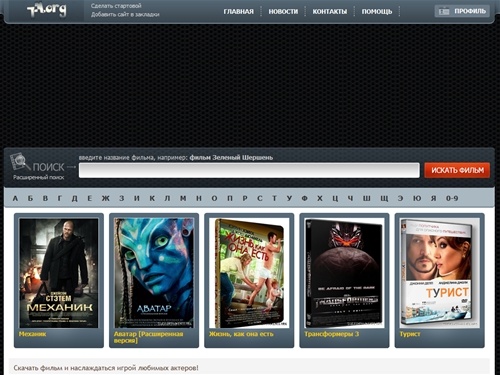Click the Турист title link
Viewport: 500px width, 375px height.
[410, 334]
